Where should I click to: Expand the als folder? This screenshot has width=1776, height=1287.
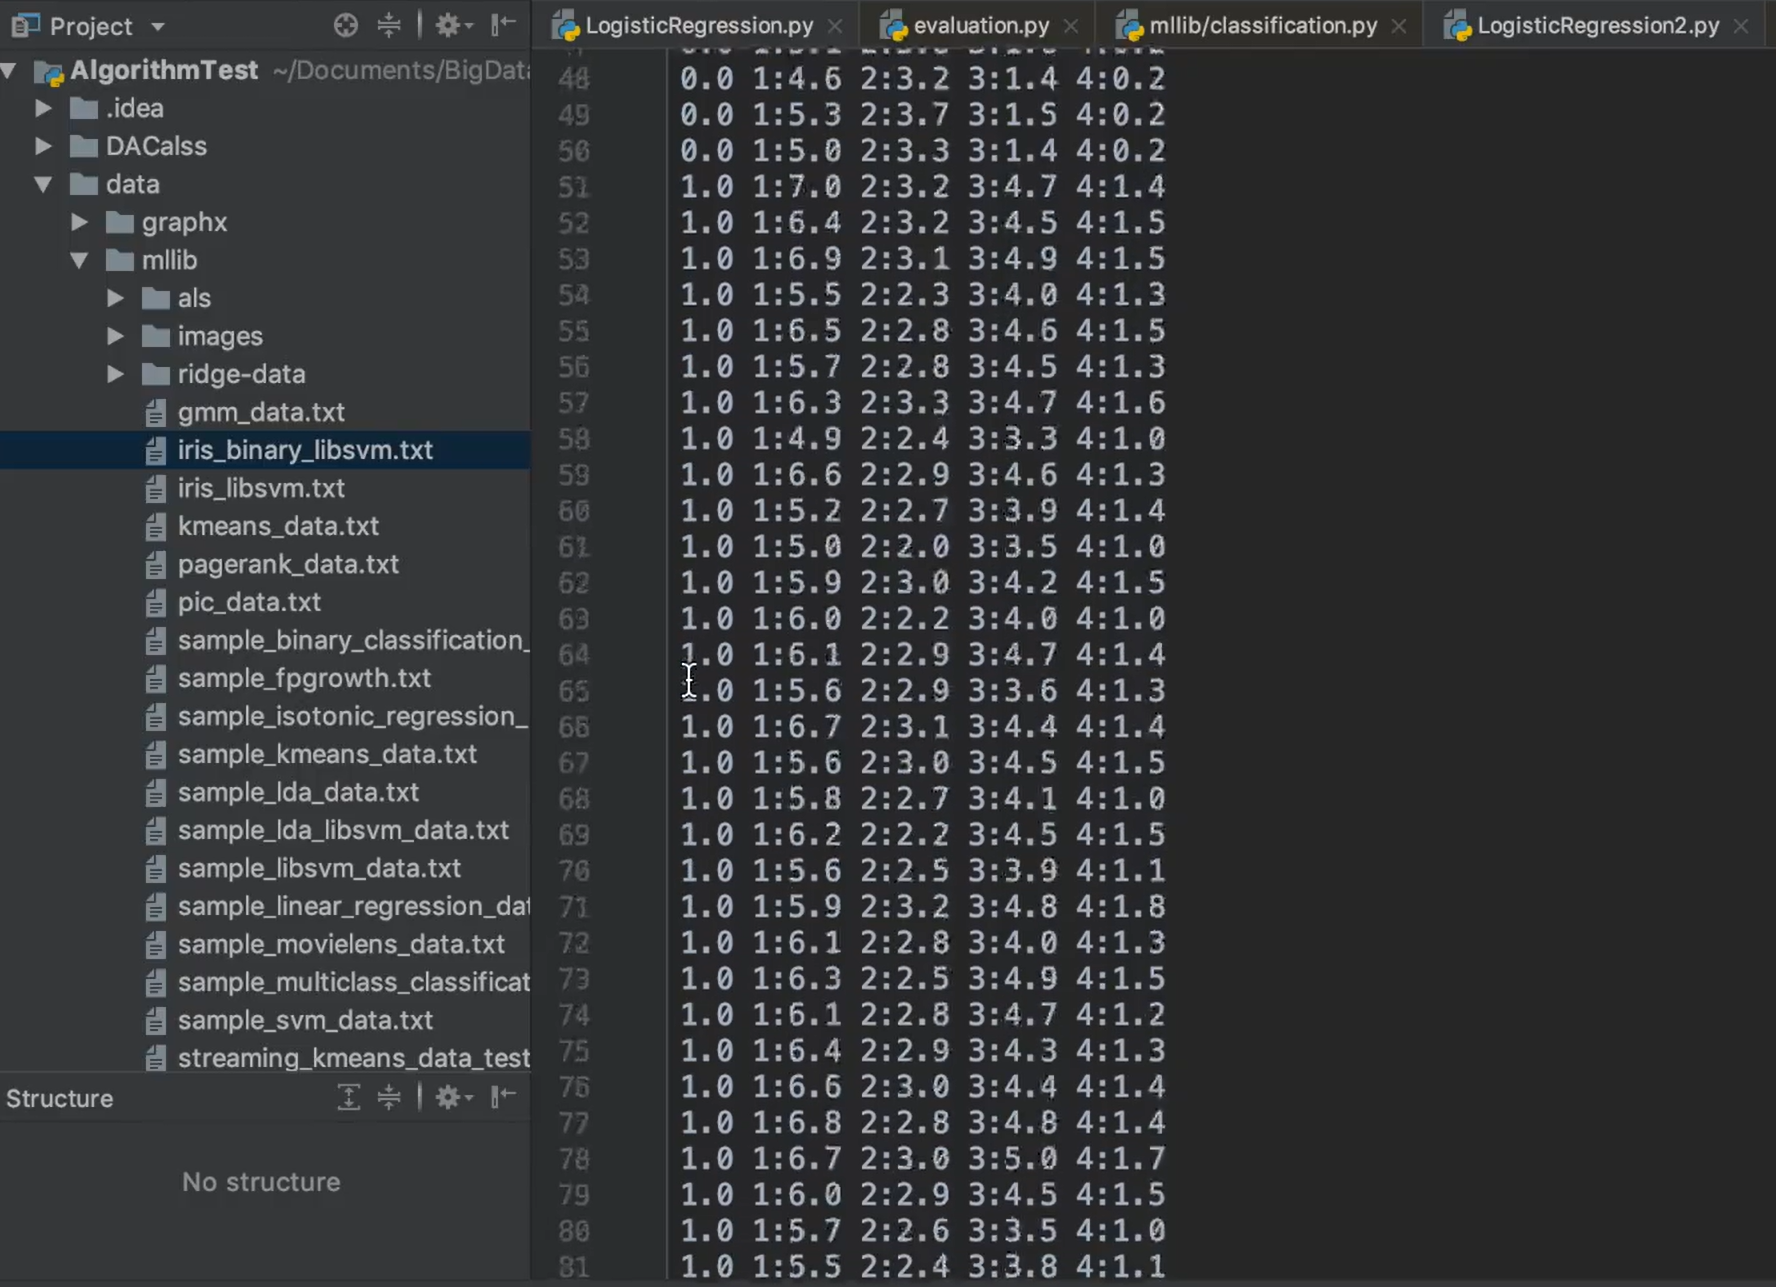click(115, 297)
